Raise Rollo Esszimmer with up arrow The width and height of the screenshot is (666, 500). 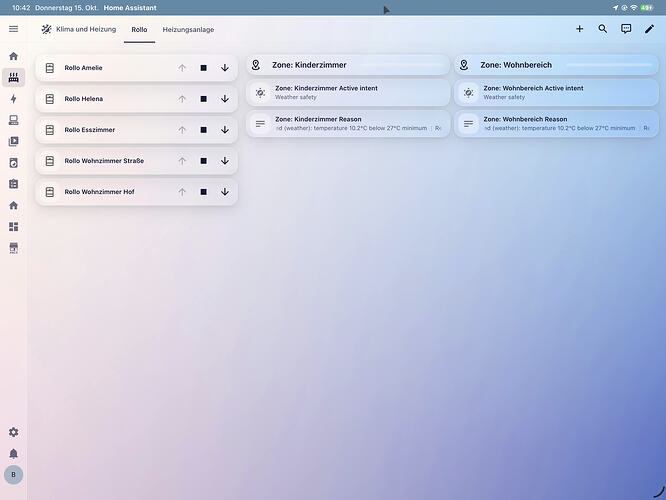[182, 130]
